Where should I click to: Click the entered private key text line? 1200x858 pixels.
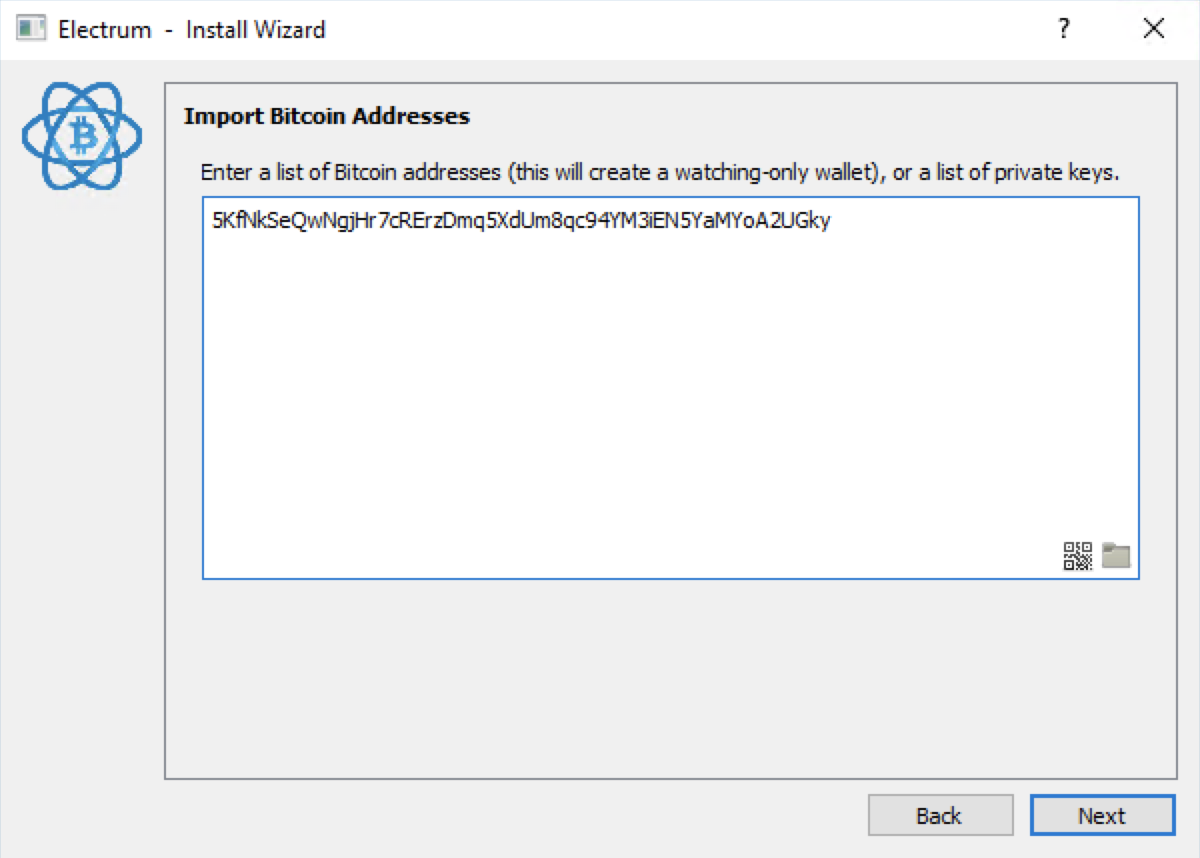pos(520,221)
